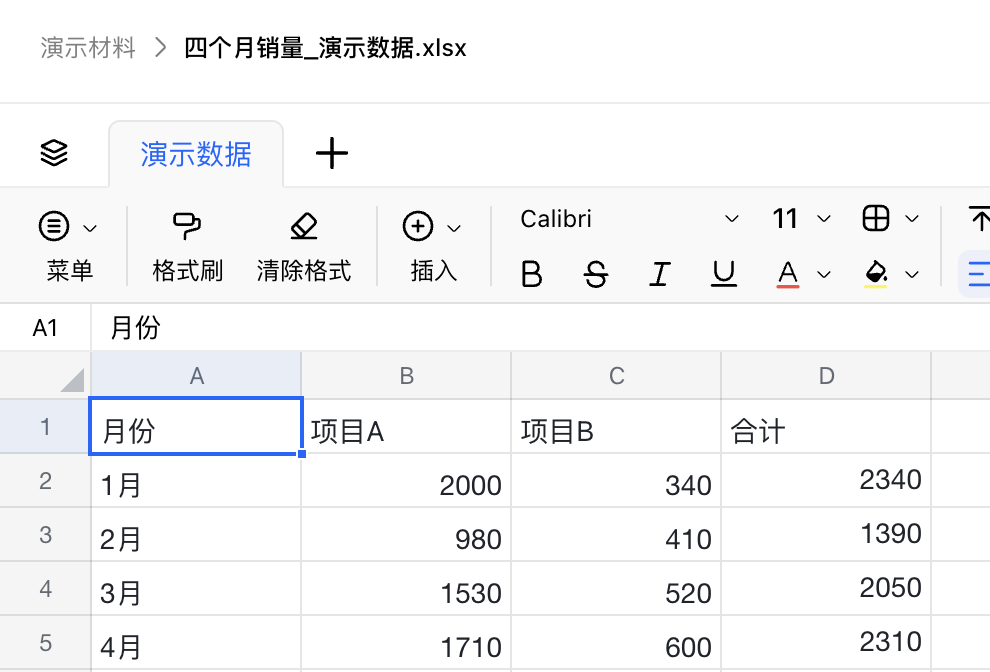Screen dimensions: 990x672
Task: Select cell containing 项目A
Action: 407,426
